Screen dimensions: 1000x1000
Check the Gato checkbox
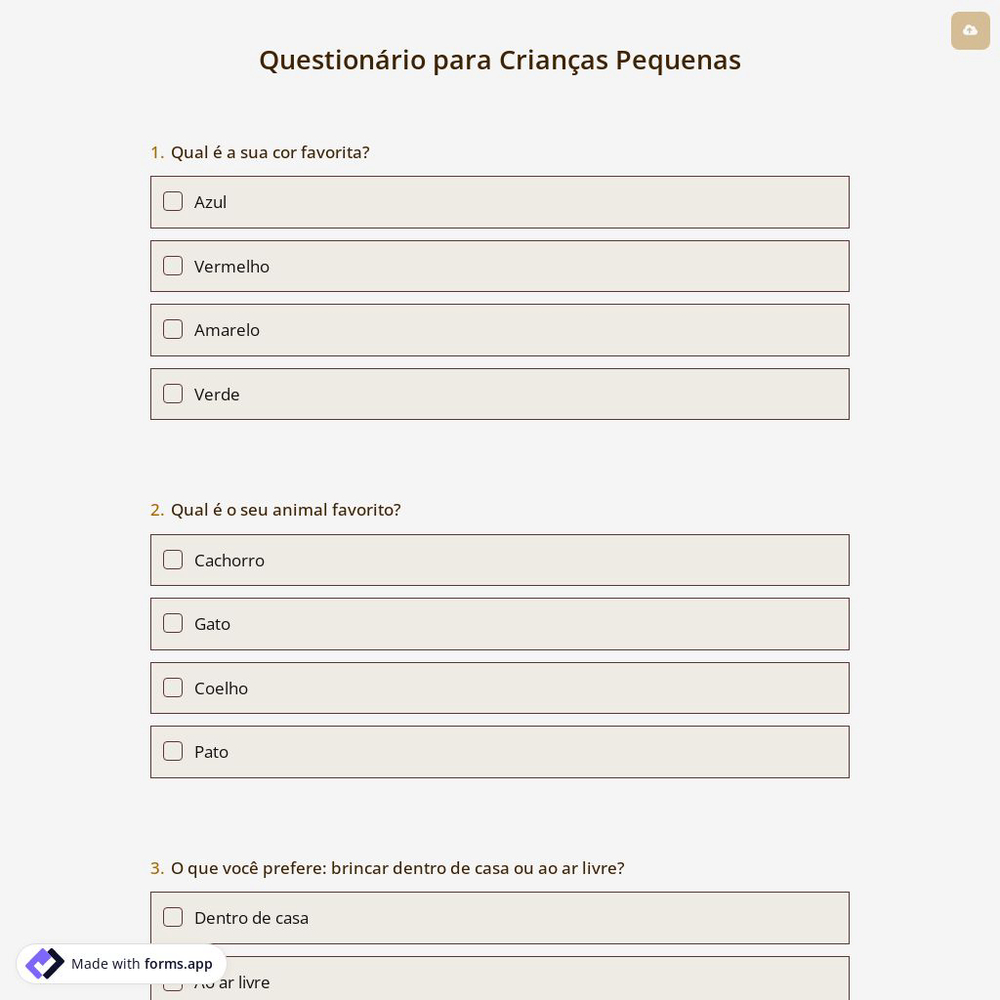click(173, 623)
